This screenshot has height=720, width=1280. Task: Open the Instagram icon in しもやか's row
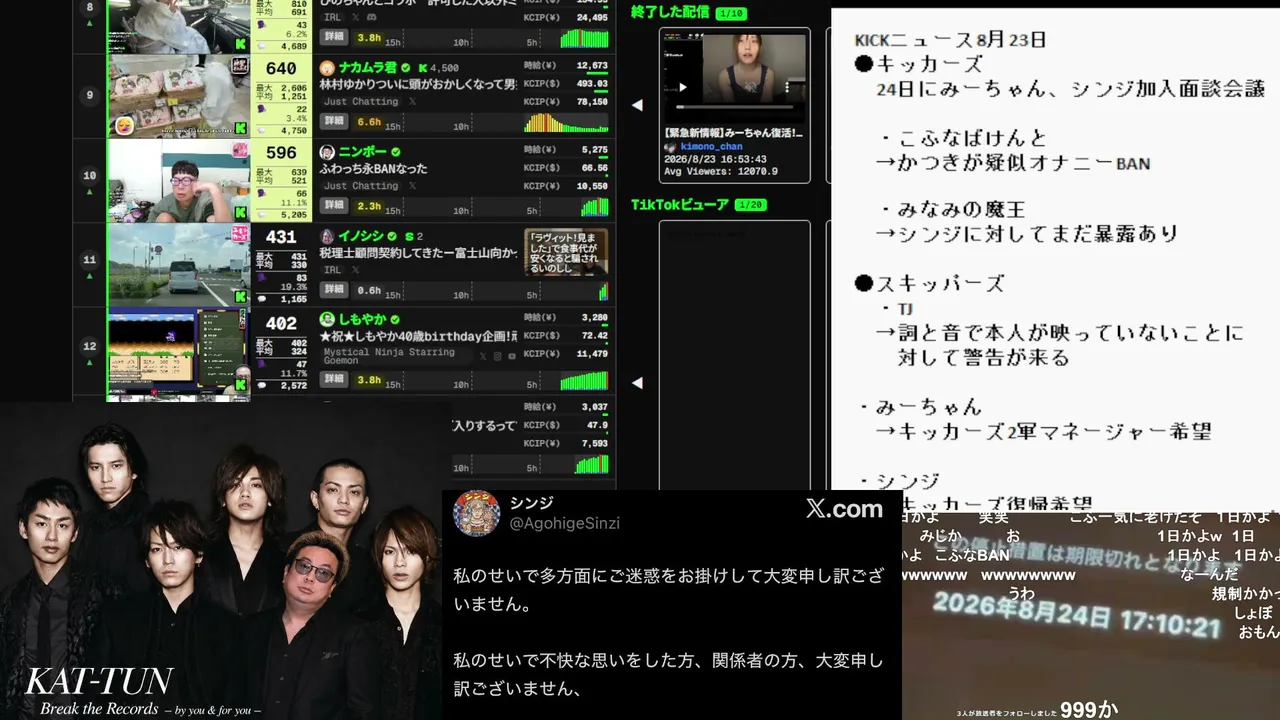[x=497, y=356]
